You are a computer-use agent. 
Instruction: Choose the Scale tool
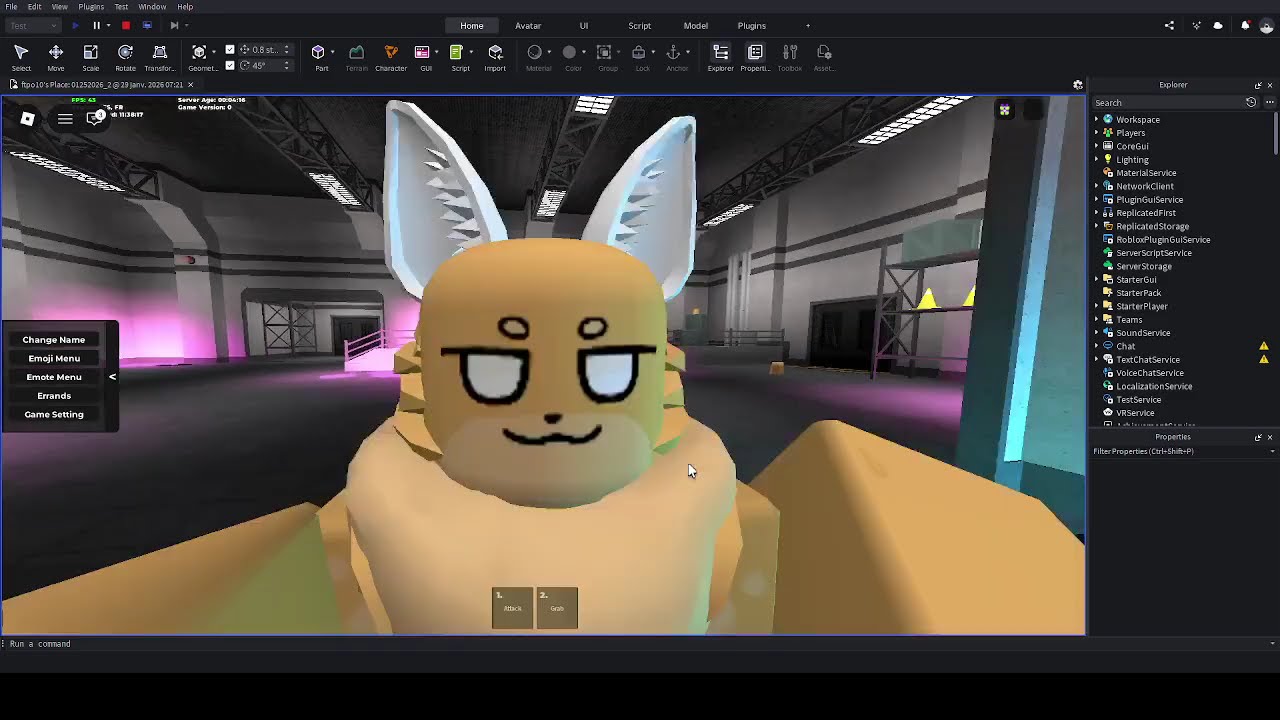click(x=90, y=57)
